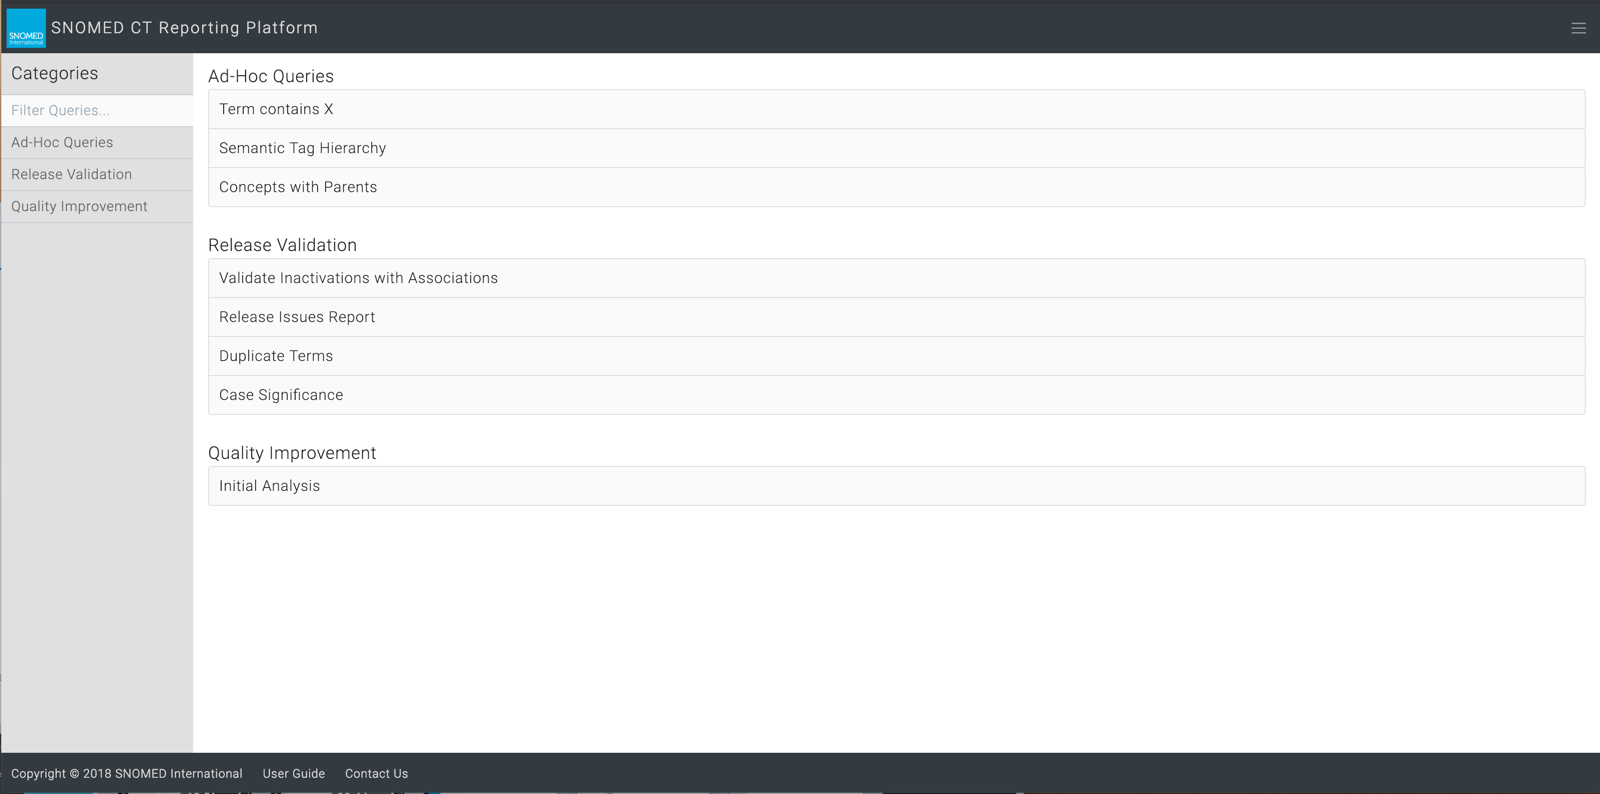Open the Semantic Tag Hierarchy query

point(302,148)
